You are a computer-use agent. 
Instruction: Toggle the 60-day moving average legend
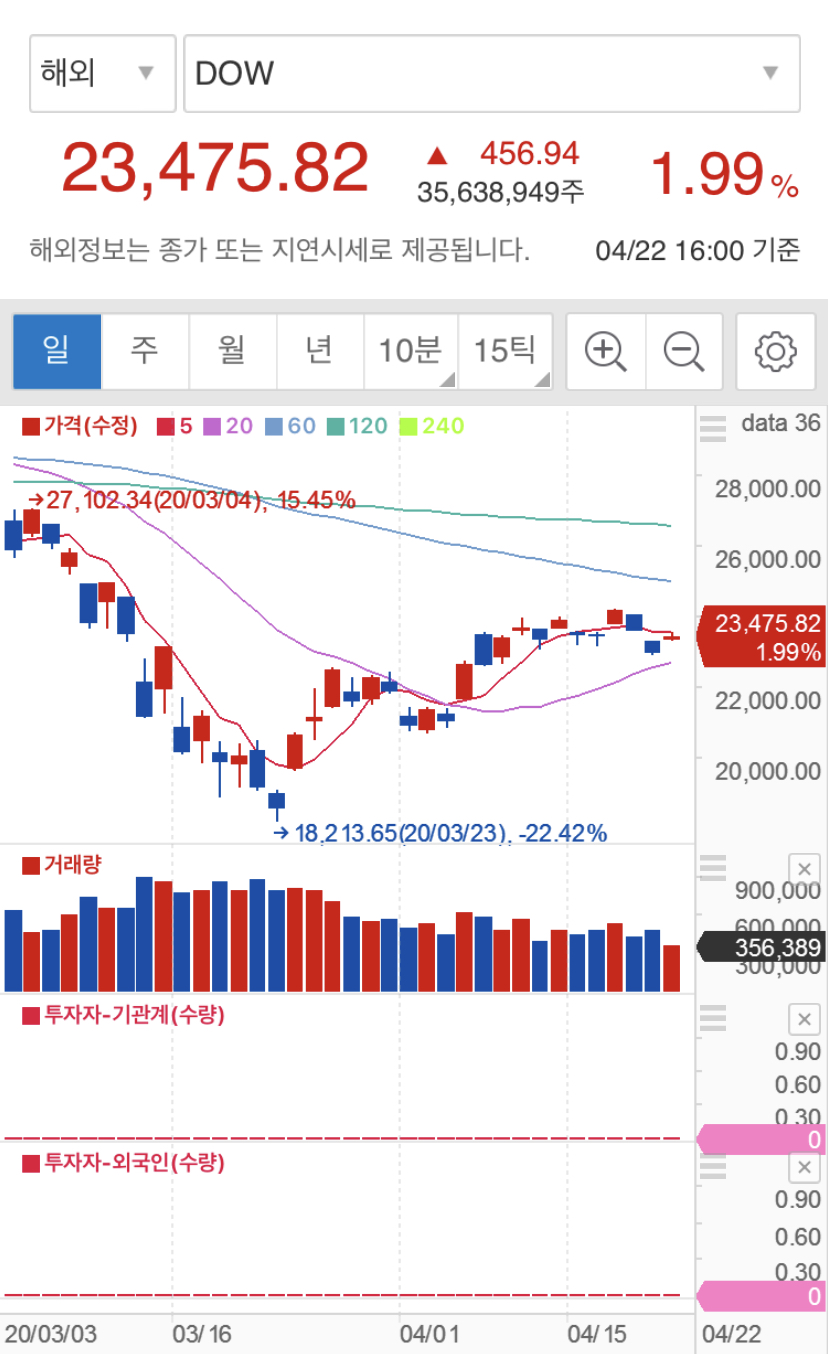[290, 426]
